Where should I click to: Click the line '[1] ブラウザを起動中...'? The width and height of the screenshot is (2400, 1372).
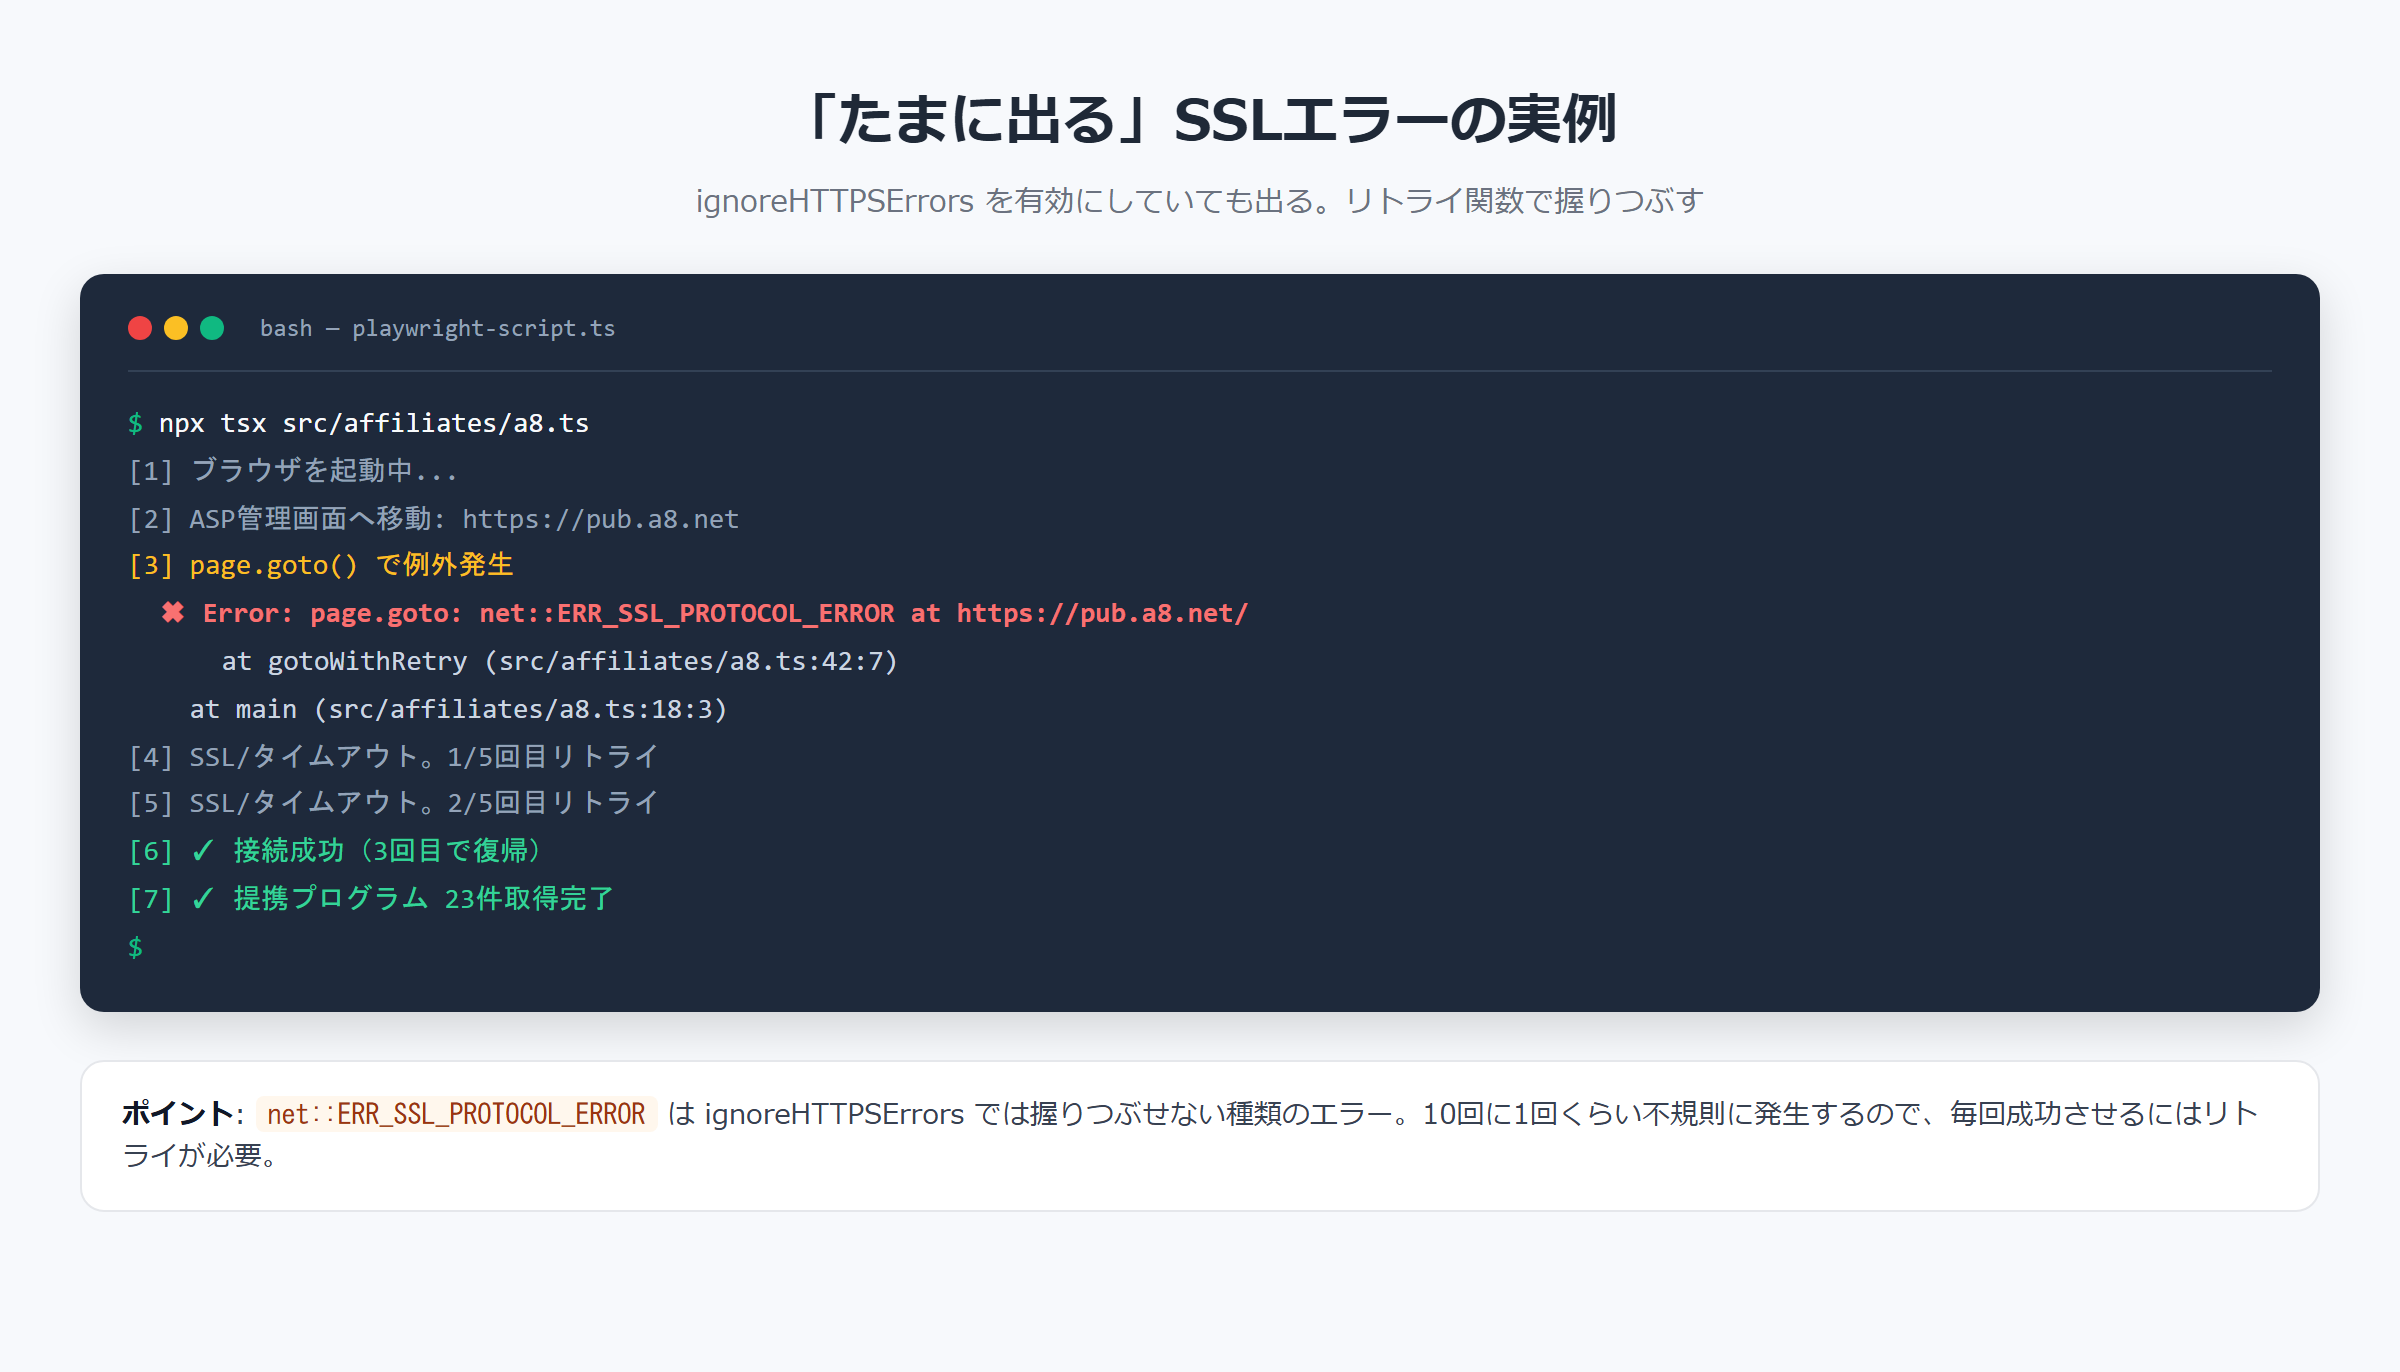(x=293, y=471)
